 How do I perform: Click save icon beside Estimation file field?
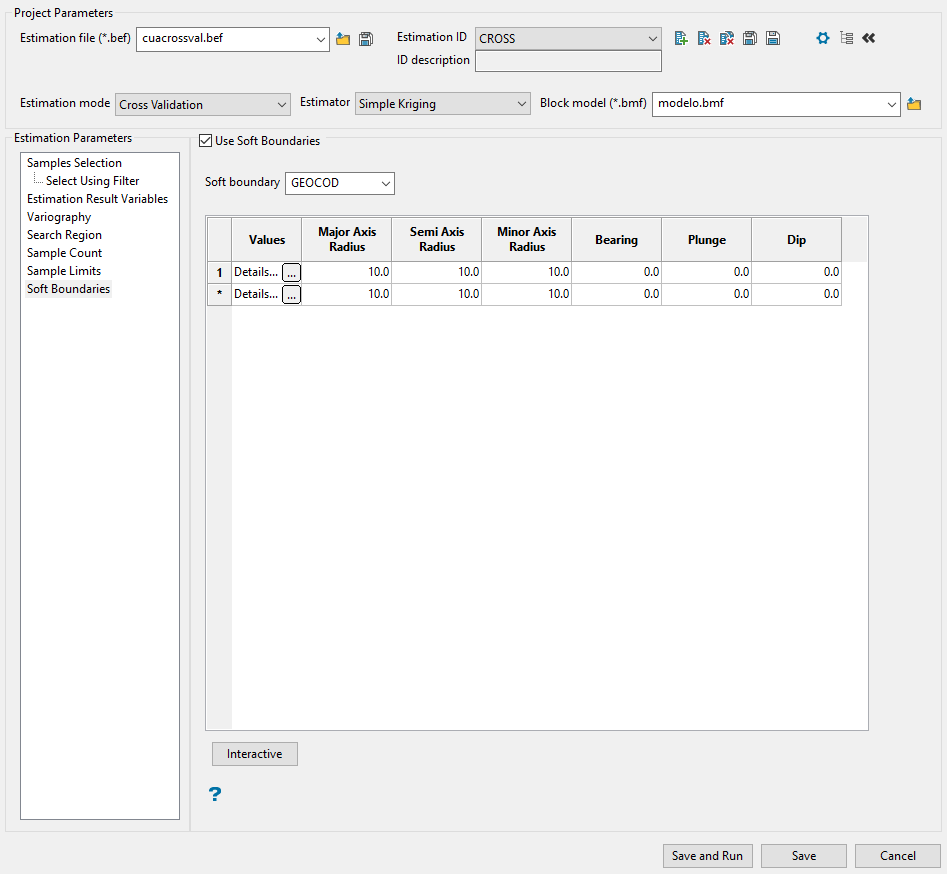366,39
